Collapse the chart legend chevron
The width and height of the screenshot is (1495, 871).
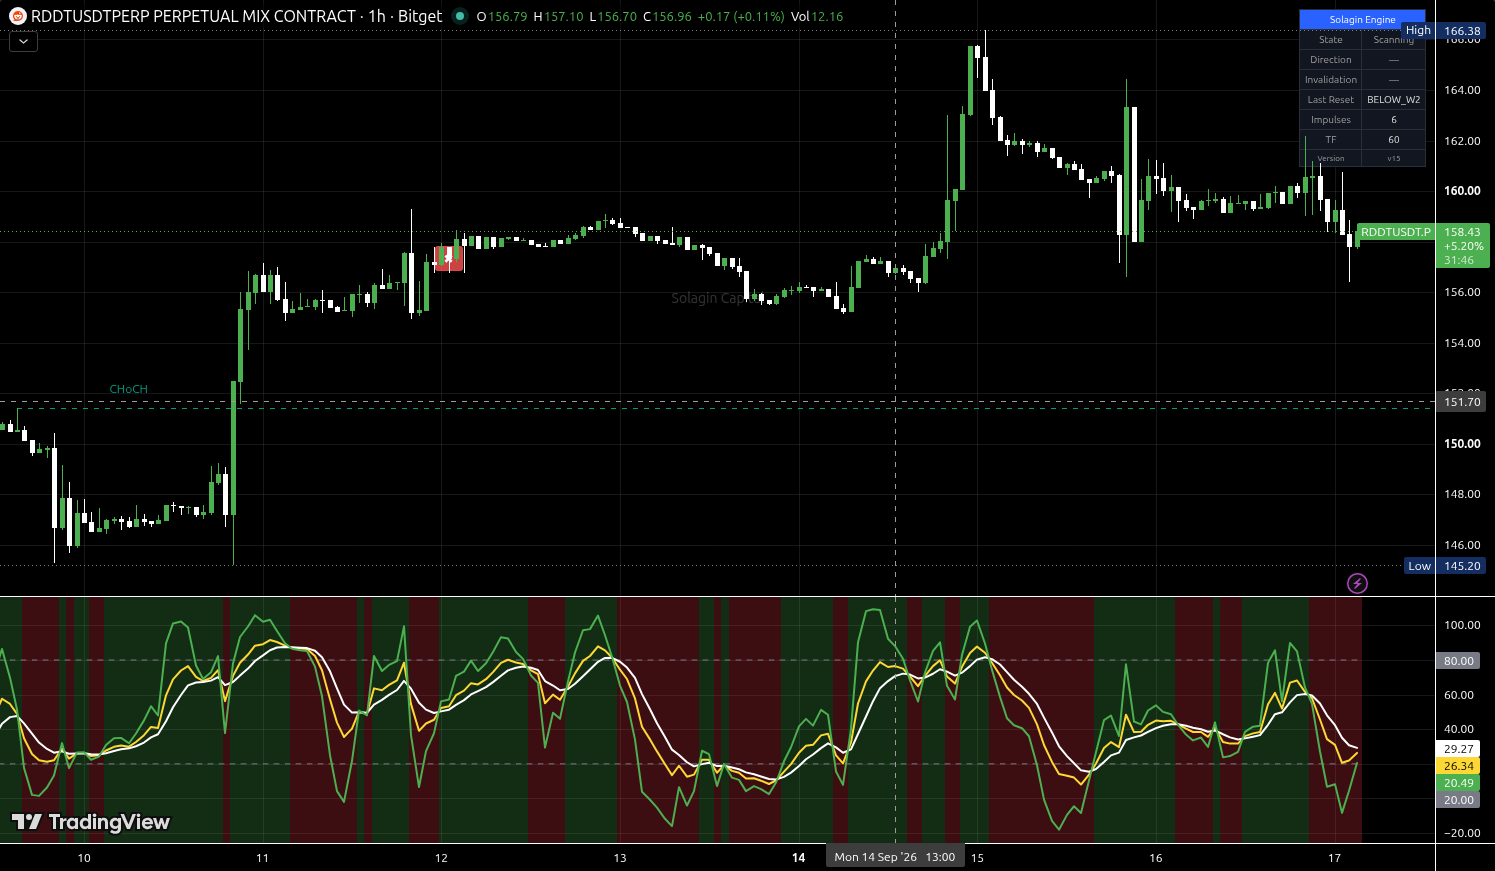point(23,41)
